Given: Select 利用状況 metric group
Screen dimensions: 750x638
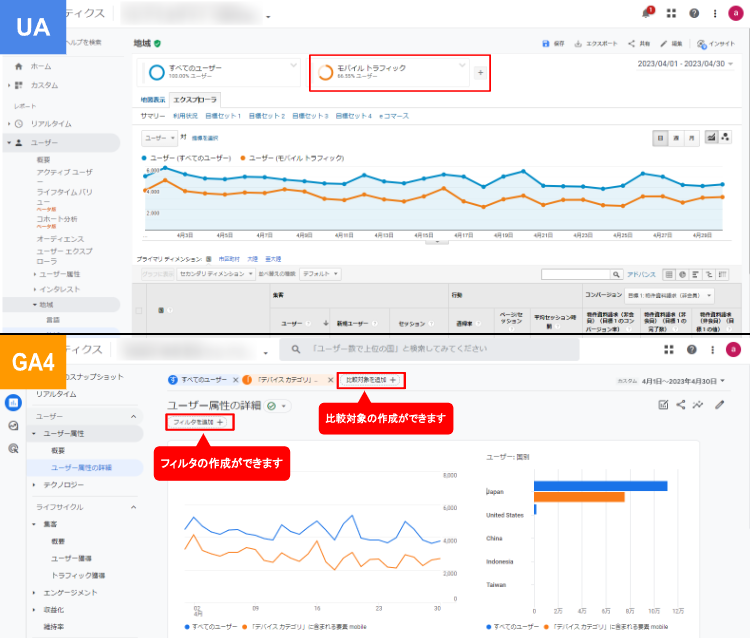Looking at the screenshot, I should [x=185, y=116].
